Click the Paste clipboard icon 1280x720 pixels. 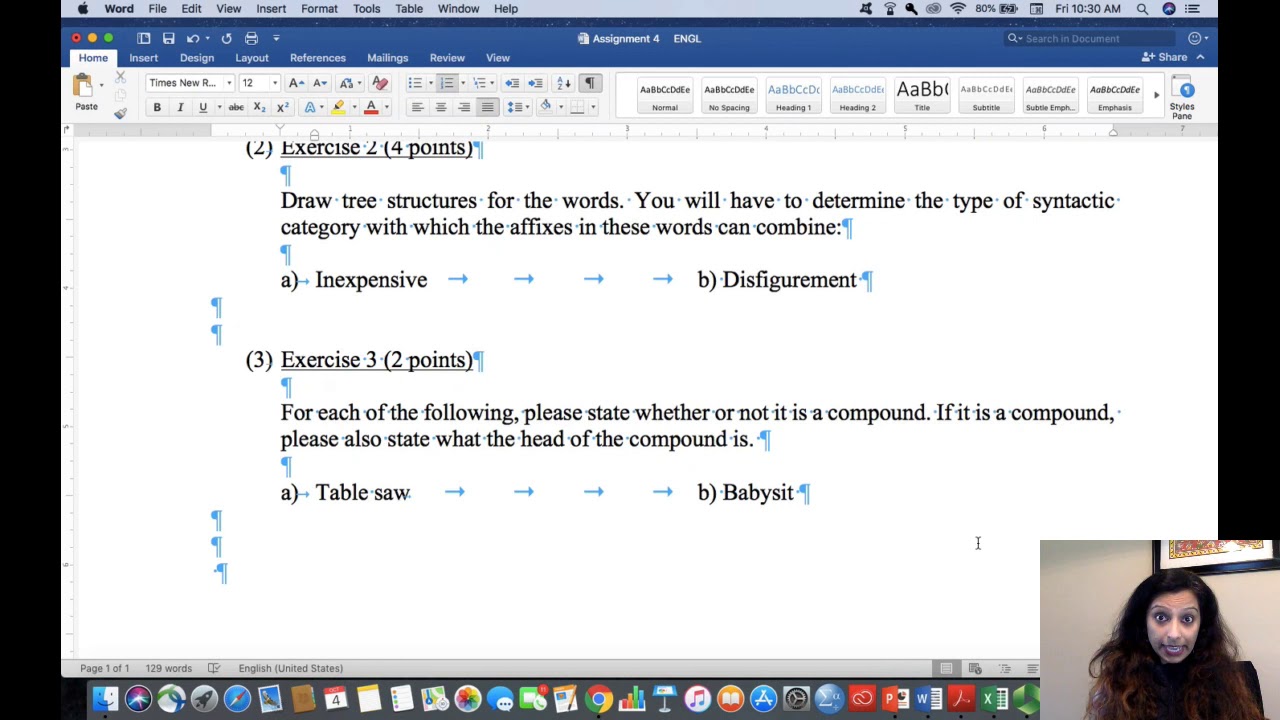[x=83, y=86]
